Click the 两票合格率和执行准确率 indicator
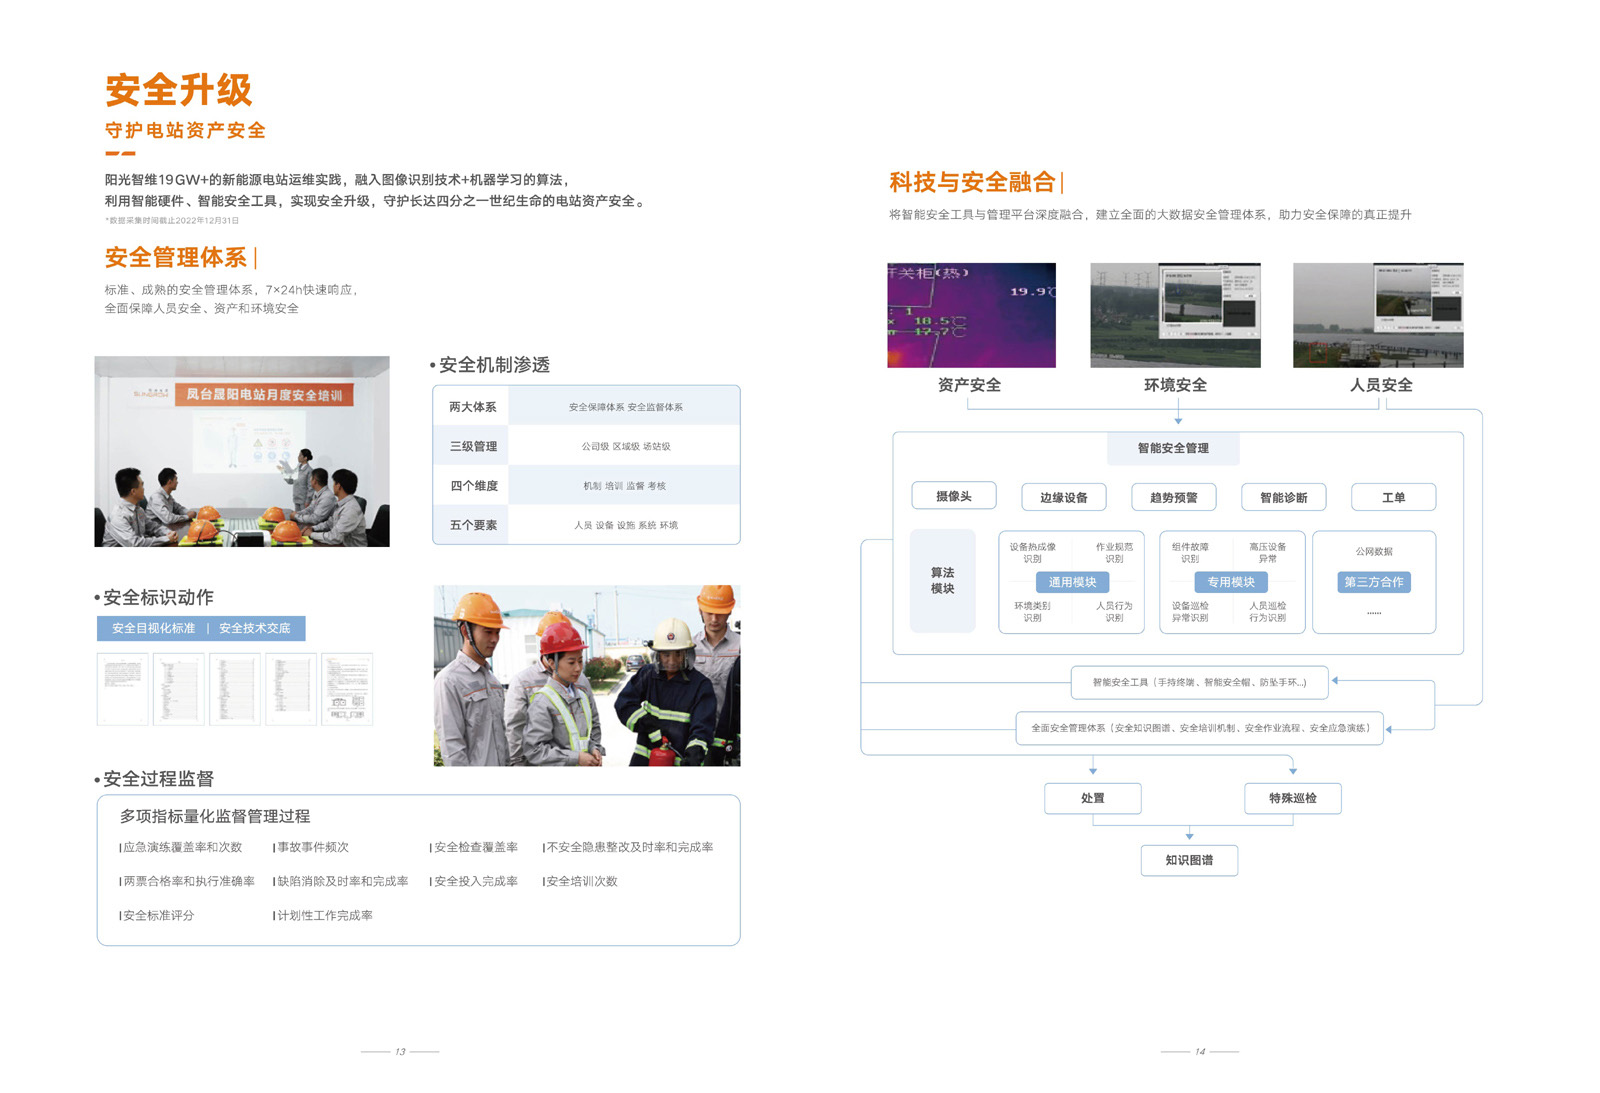 [x=188, y=881]
